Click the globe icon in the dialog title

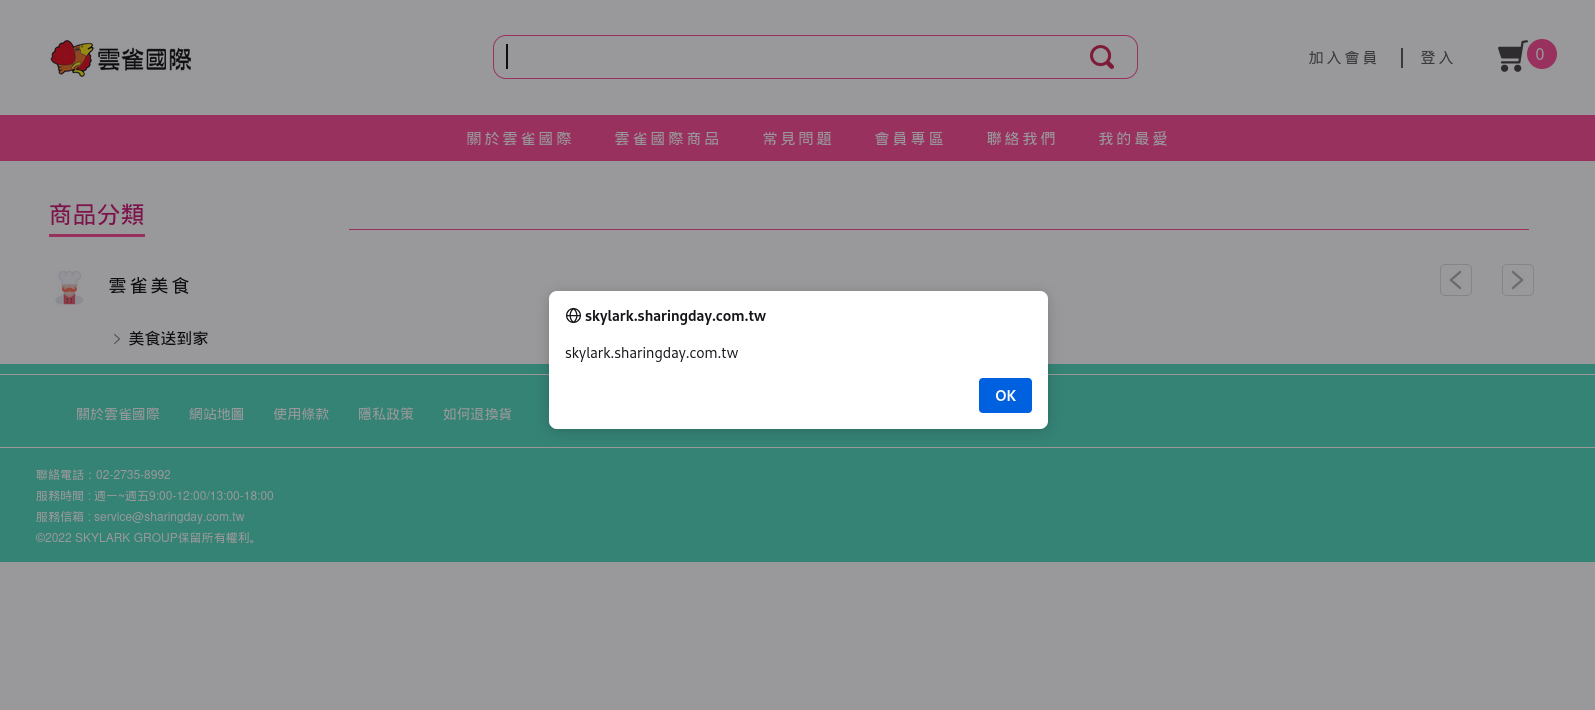[573, 316]
